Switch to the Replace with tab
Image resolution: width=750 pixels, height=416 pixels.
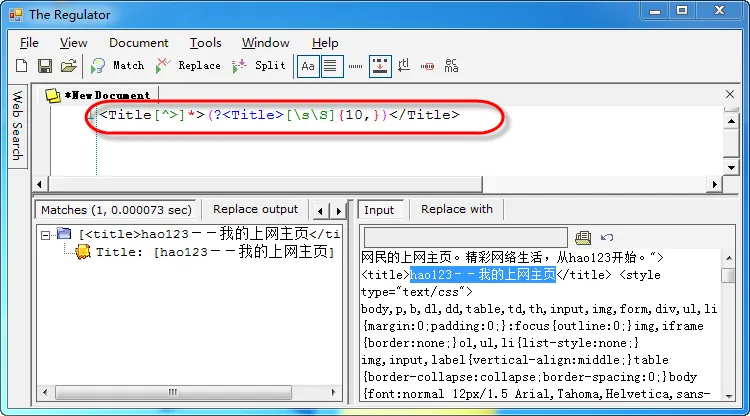[457, 209]
